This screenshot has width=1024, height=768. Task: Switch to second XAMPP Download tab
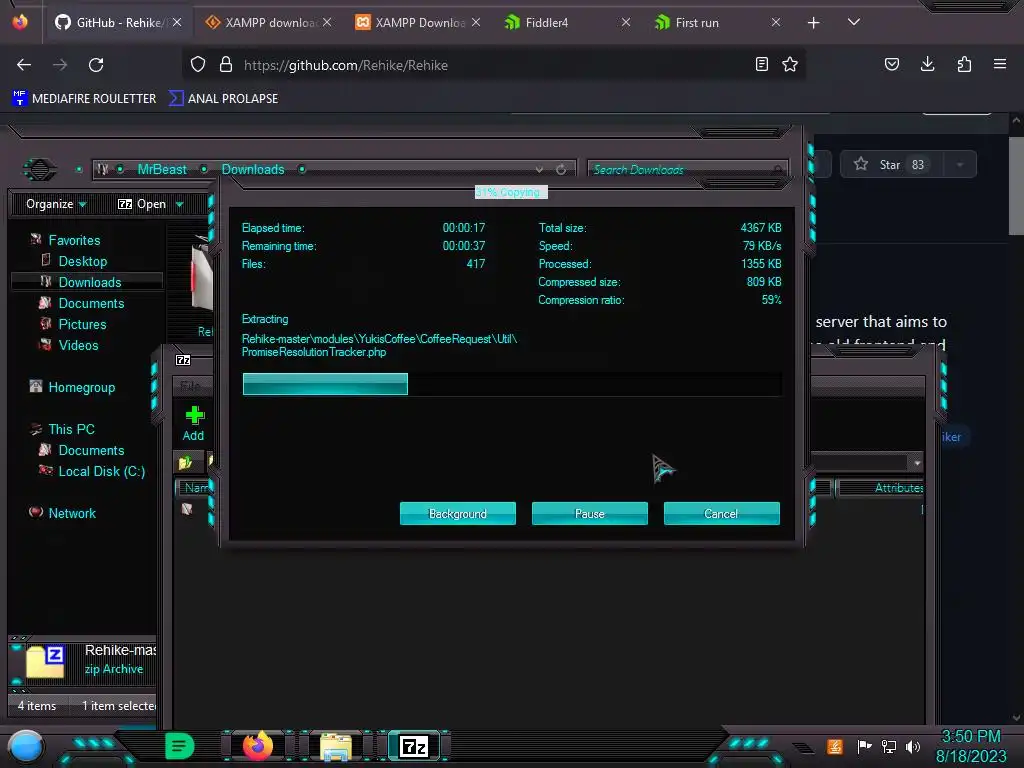tap(419, 23)
